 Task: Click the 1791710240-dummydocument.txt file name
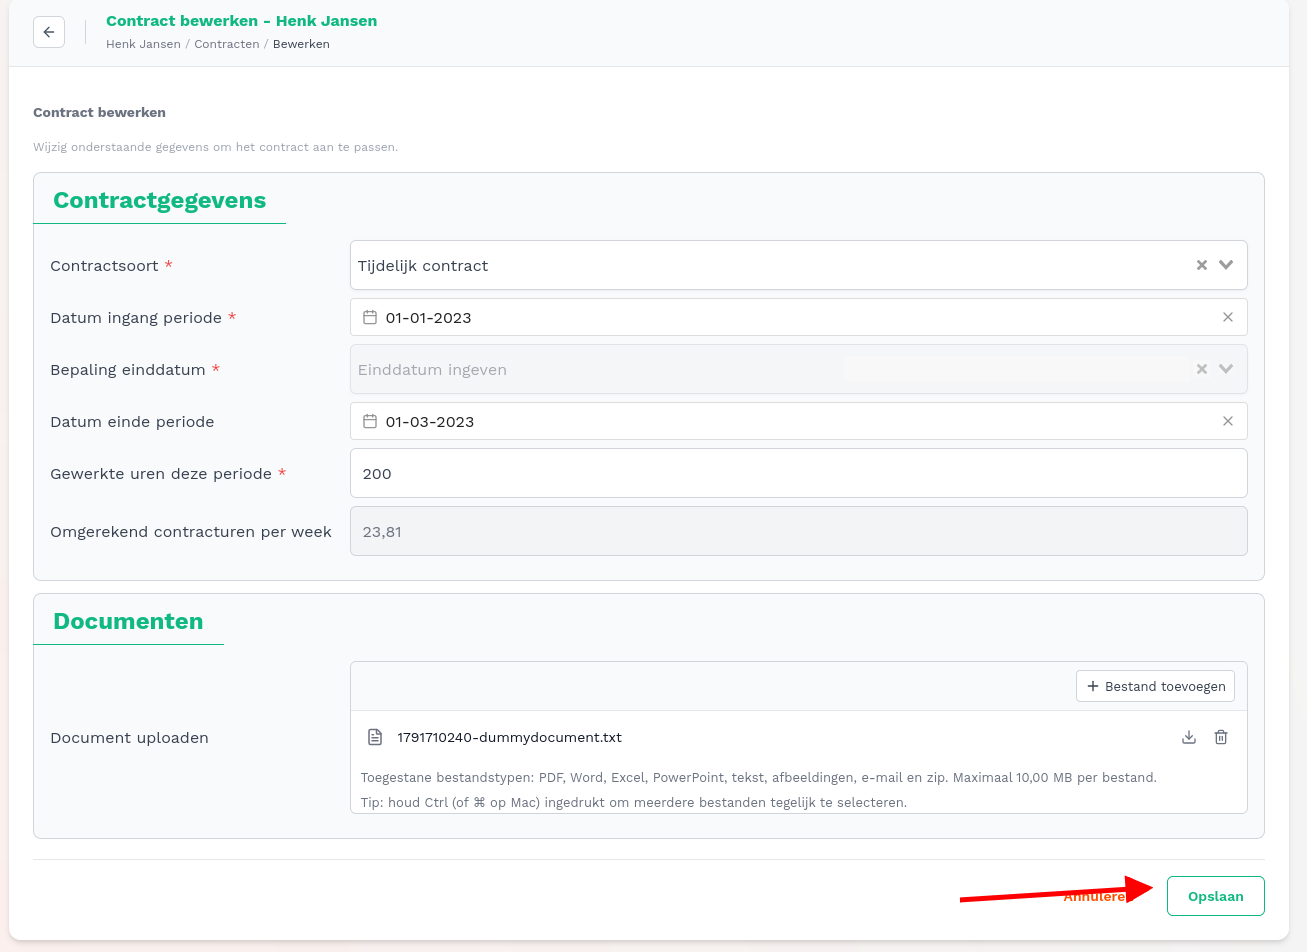tap(509, 737)
